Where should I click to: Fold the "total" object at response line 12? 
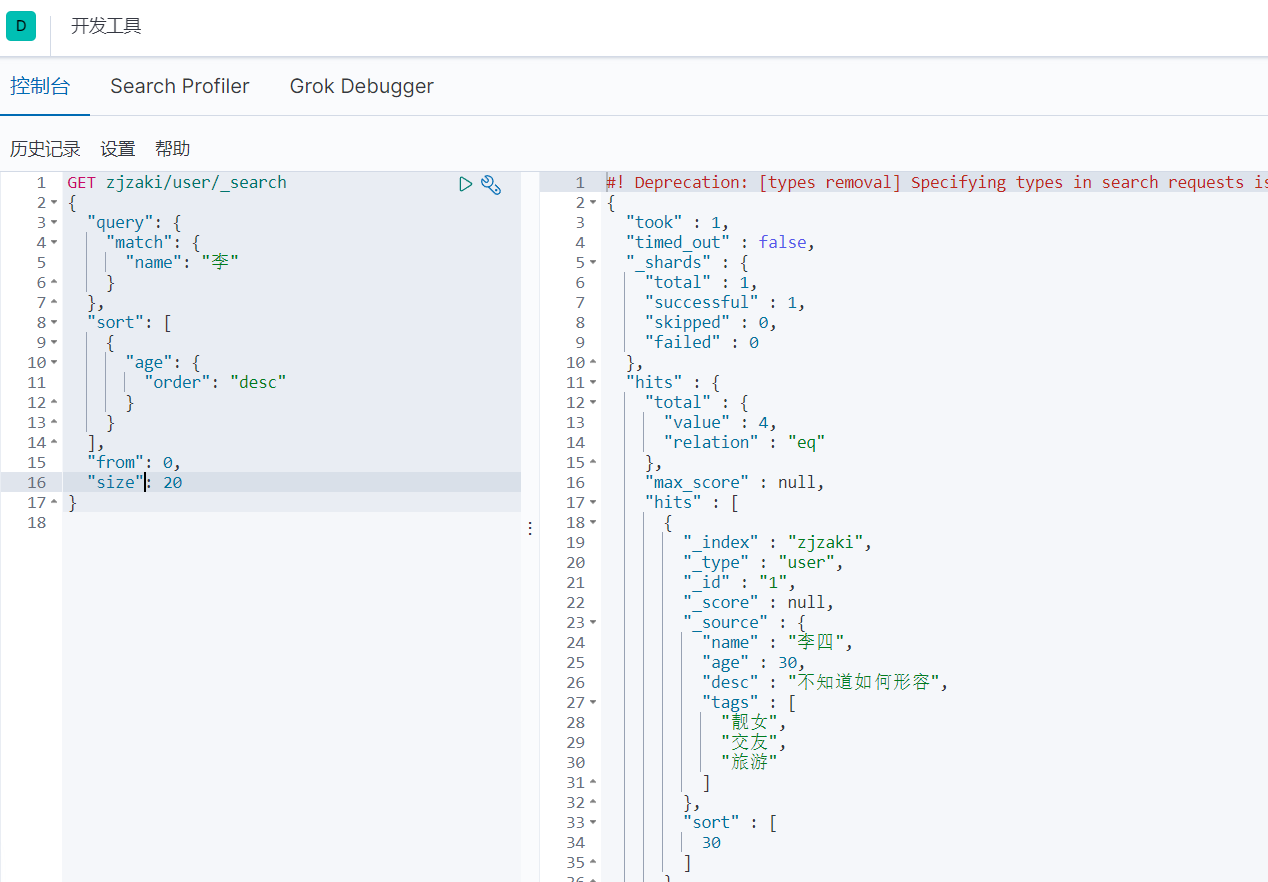(x=593, y=403)
